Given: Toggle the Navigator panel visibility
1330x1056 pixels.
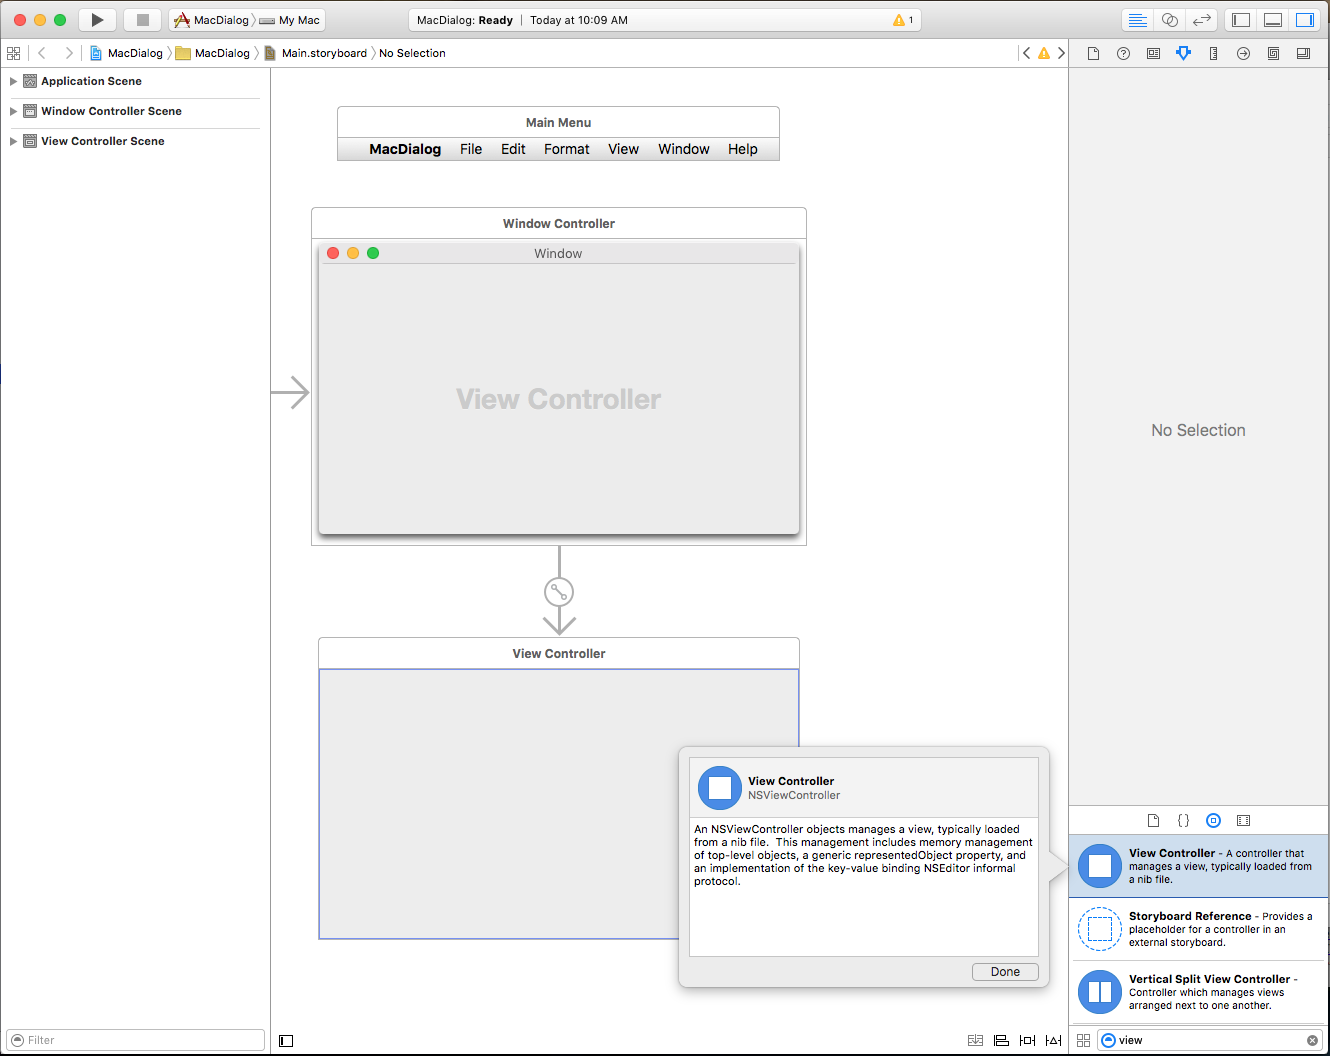Looking at the screenshot, I should 1239,19.
